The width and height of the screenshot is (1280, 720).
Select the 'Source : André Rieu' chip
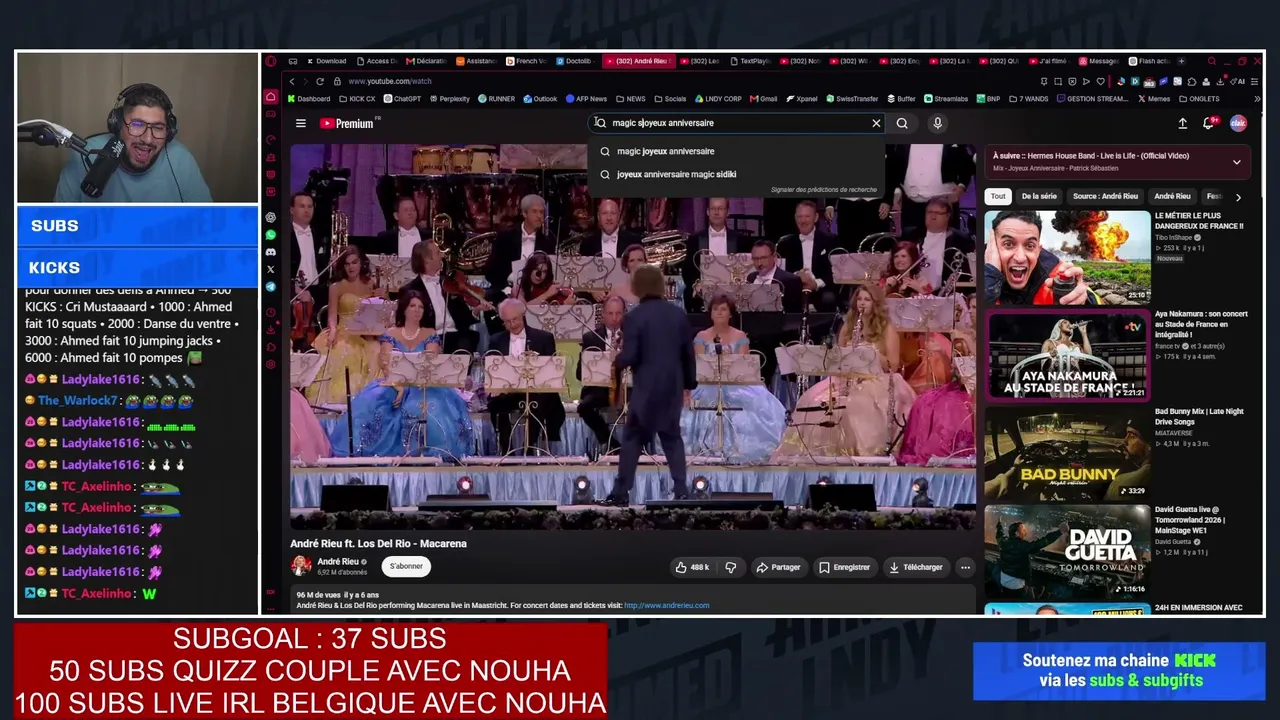tap(1105, 197)
